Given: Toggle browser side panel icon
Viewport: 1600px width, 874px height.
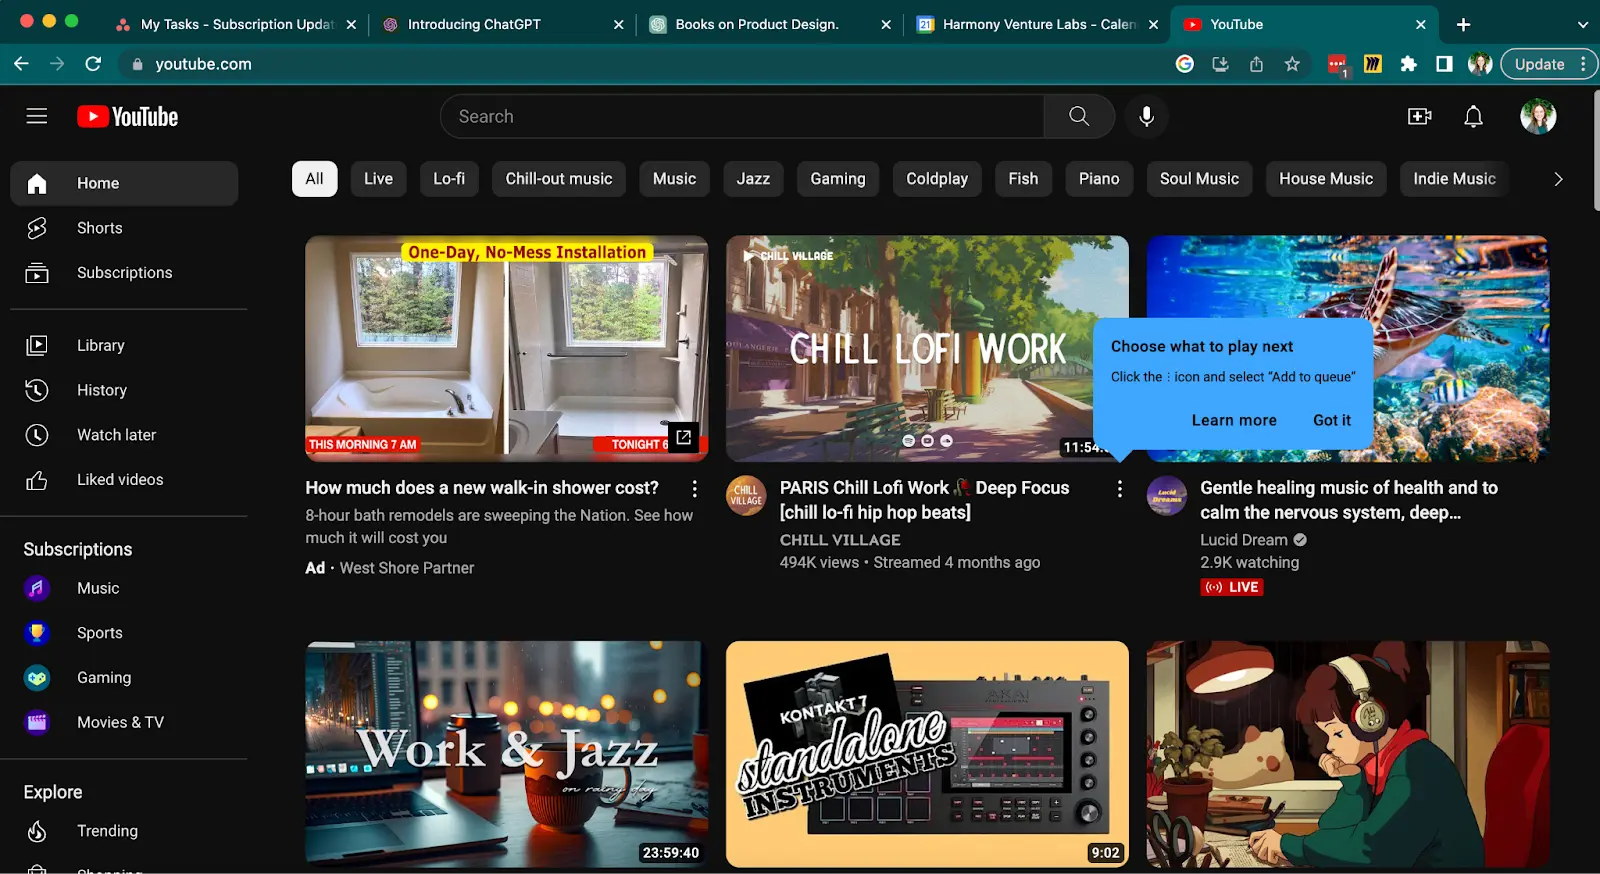Looking at the screenshot, I should [x=1444, y=64].
